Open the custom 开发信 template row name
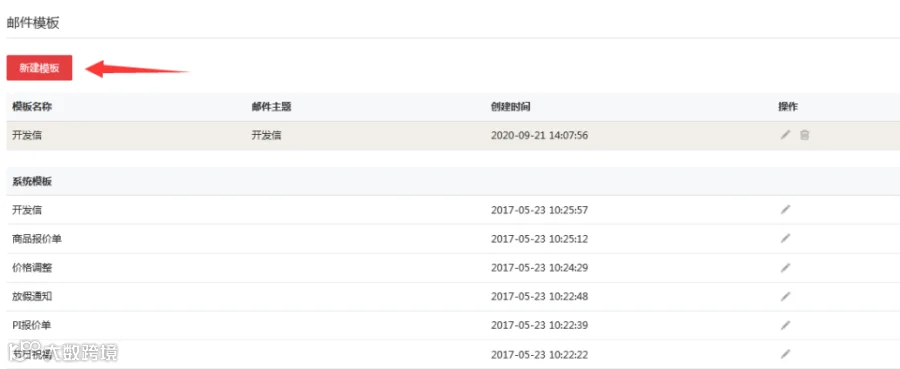 [26, 136]
